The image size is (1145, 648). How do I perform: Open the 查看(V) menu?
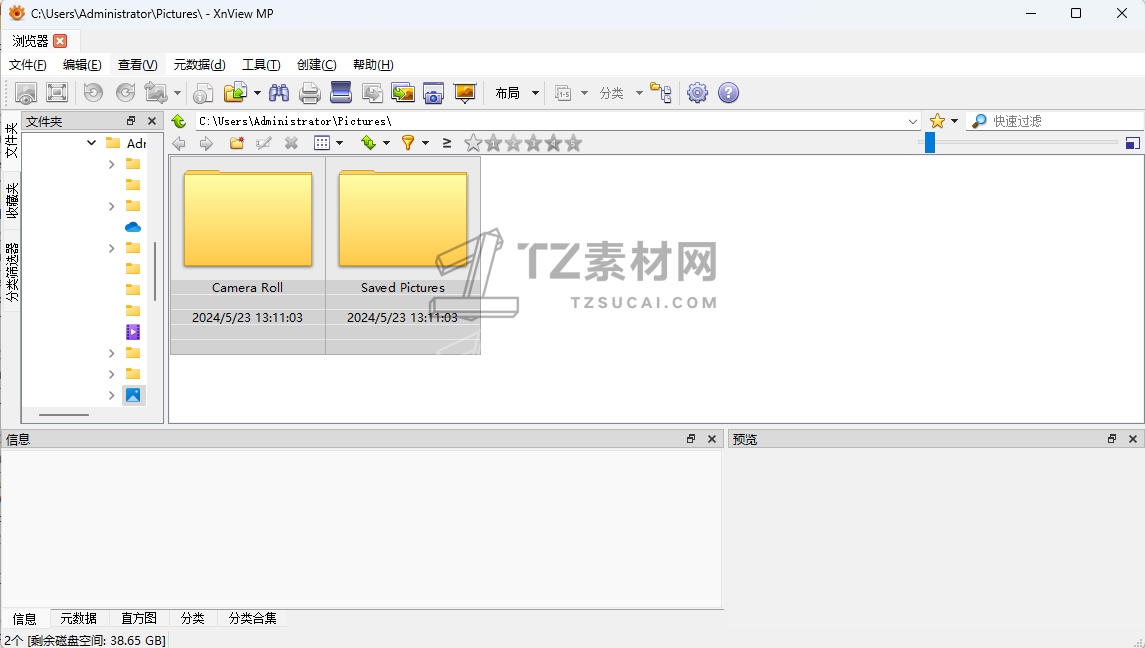click(138, 65)
